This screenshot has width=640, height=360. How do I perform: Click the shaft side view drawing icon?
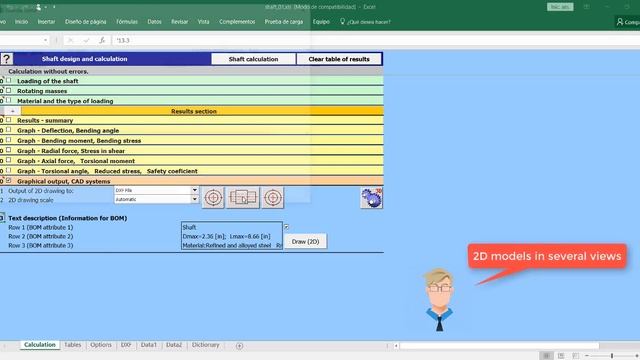pos(243,198)
